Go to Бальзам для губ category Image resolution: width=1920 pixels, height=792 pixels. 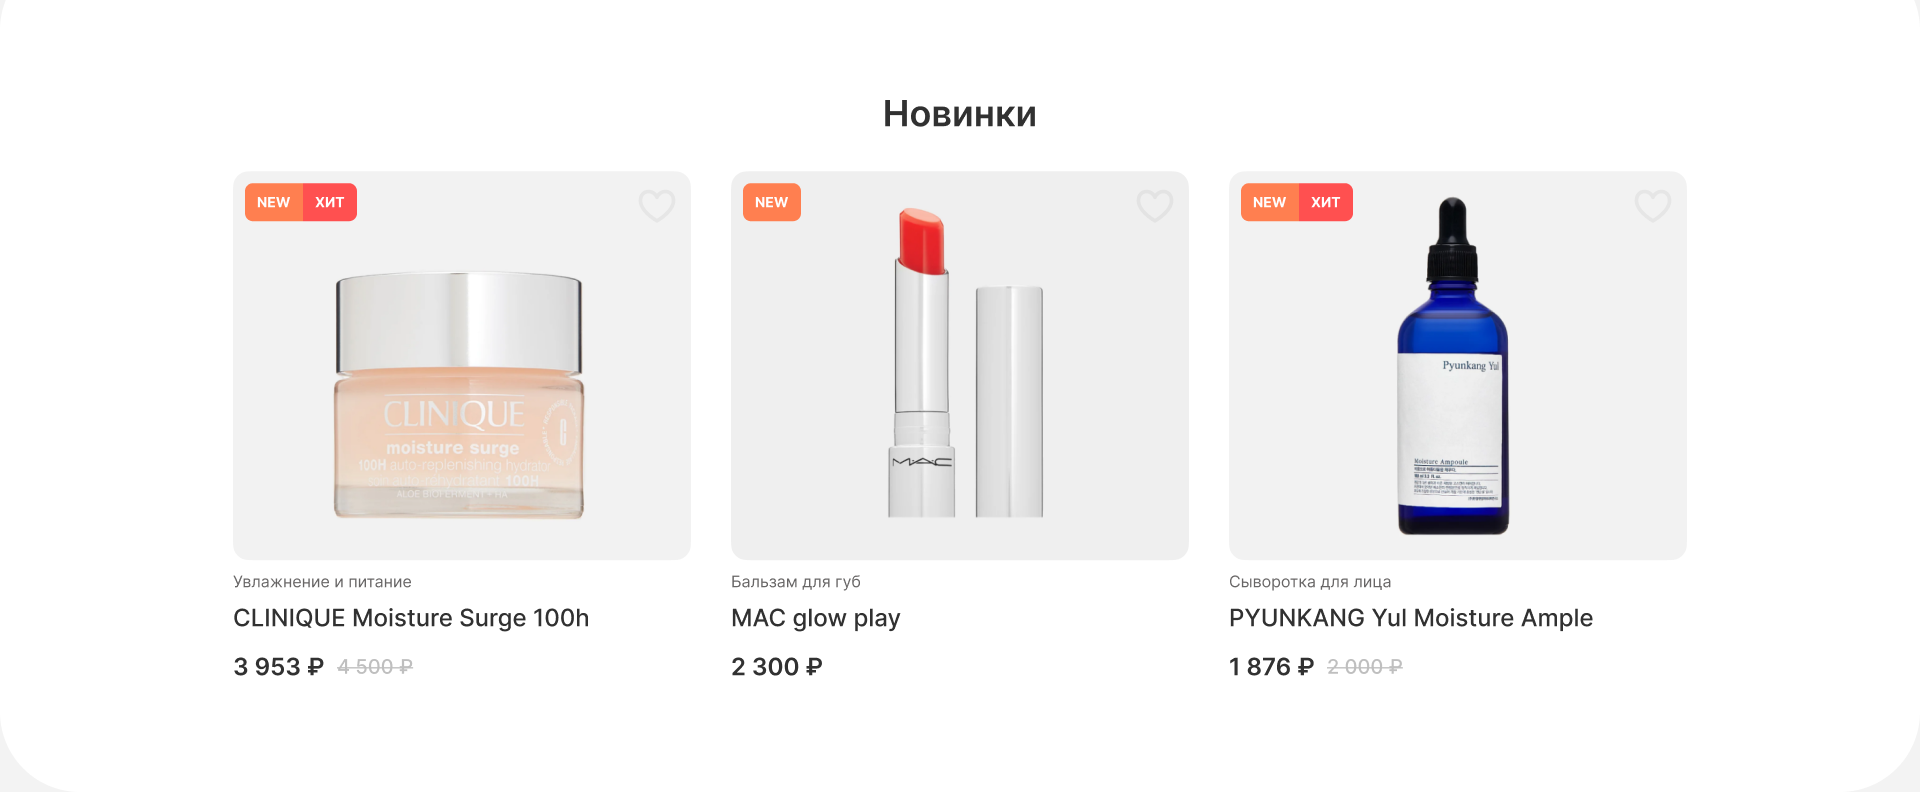pyautogui.click(x=795, y=582)
